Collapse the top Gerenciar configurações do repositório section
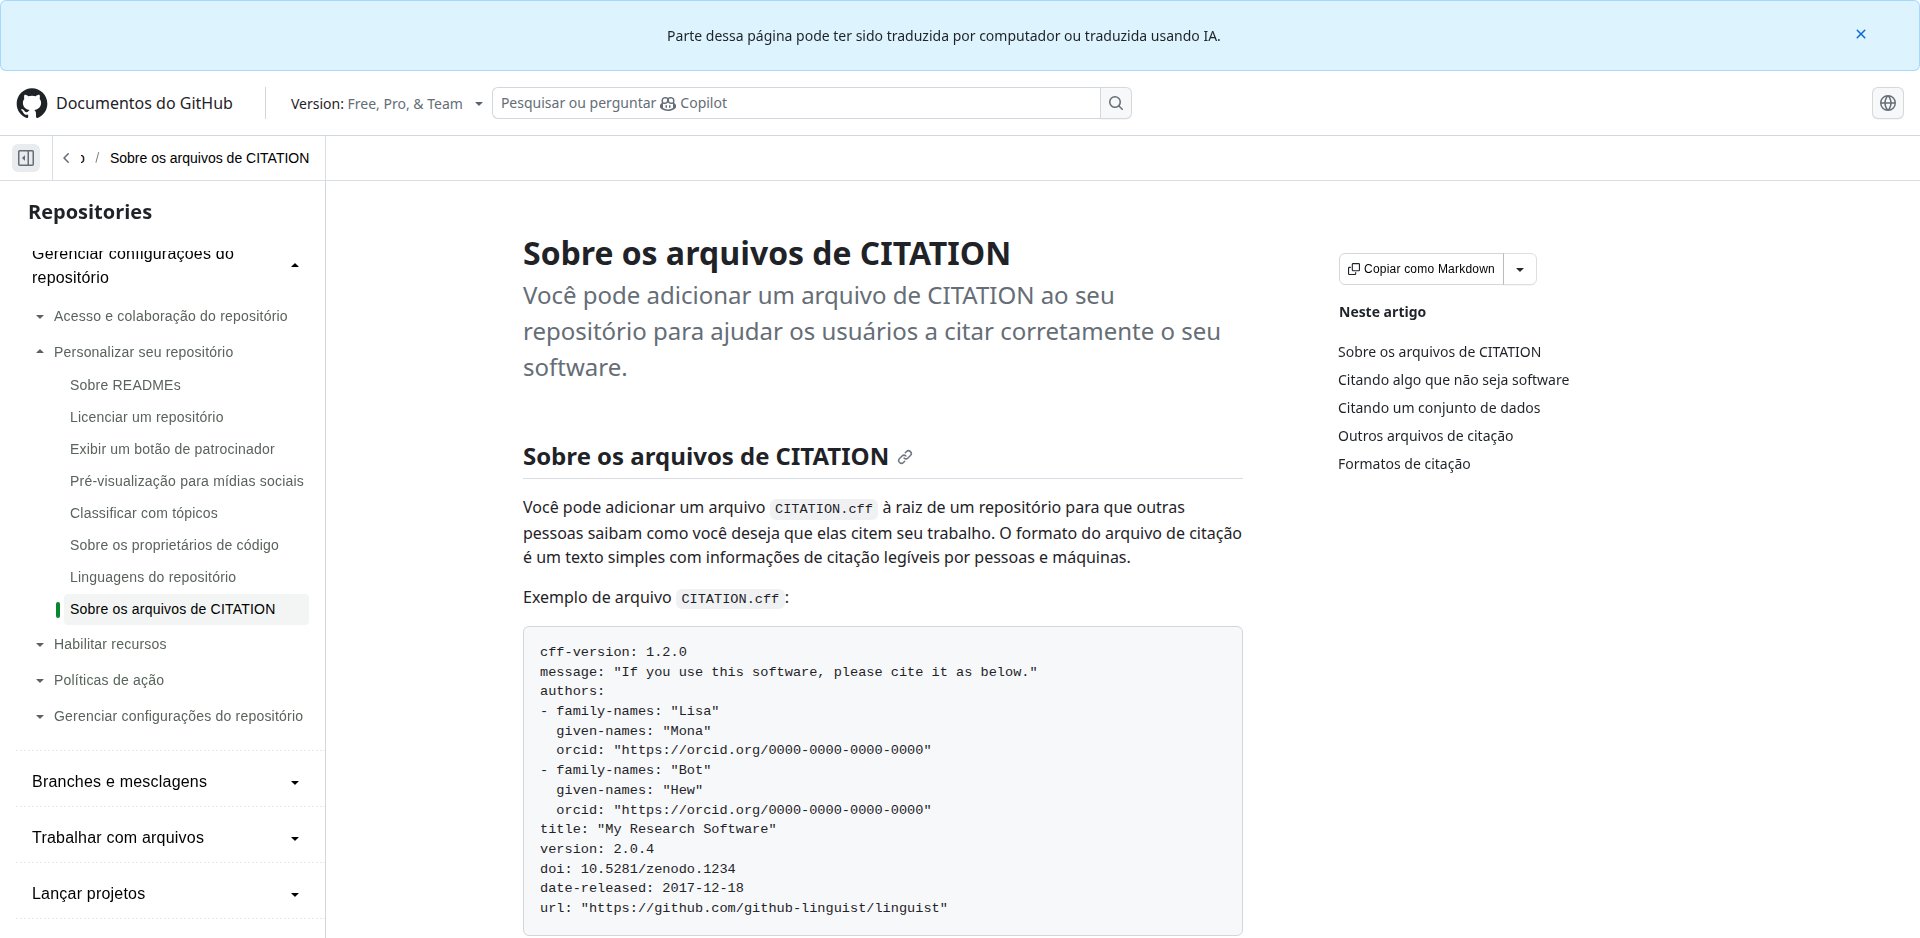1920x938 pixels. pyautogui.click(x=166, y=265)
